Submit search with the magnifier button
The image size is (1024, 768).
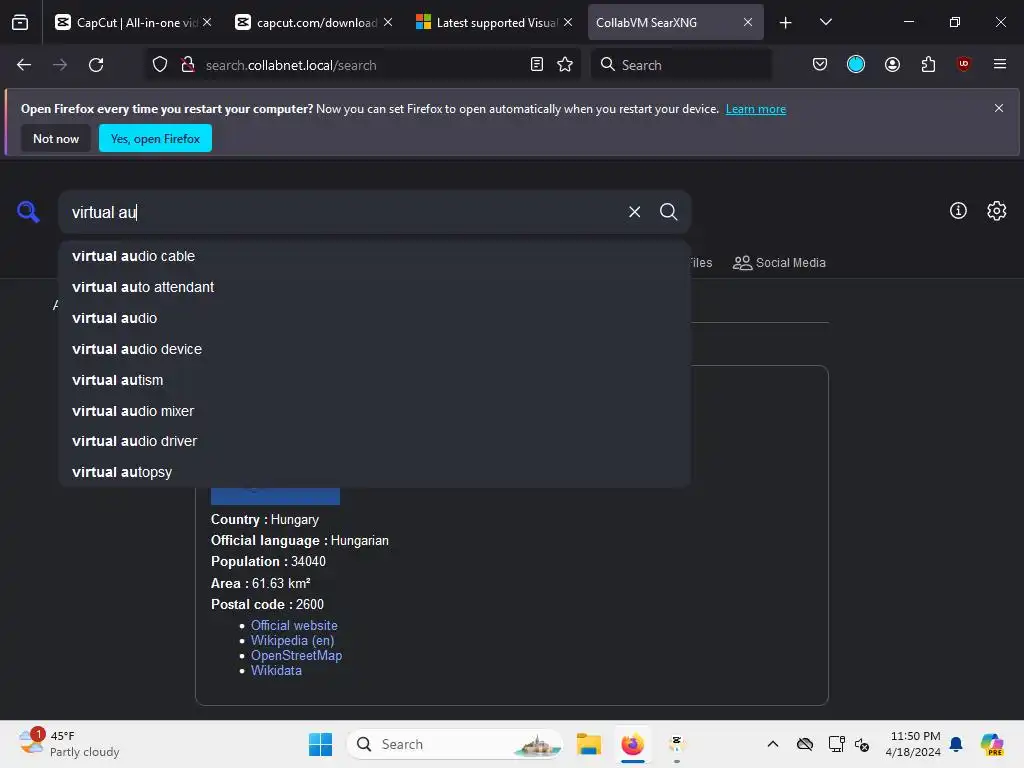(668, 212)
